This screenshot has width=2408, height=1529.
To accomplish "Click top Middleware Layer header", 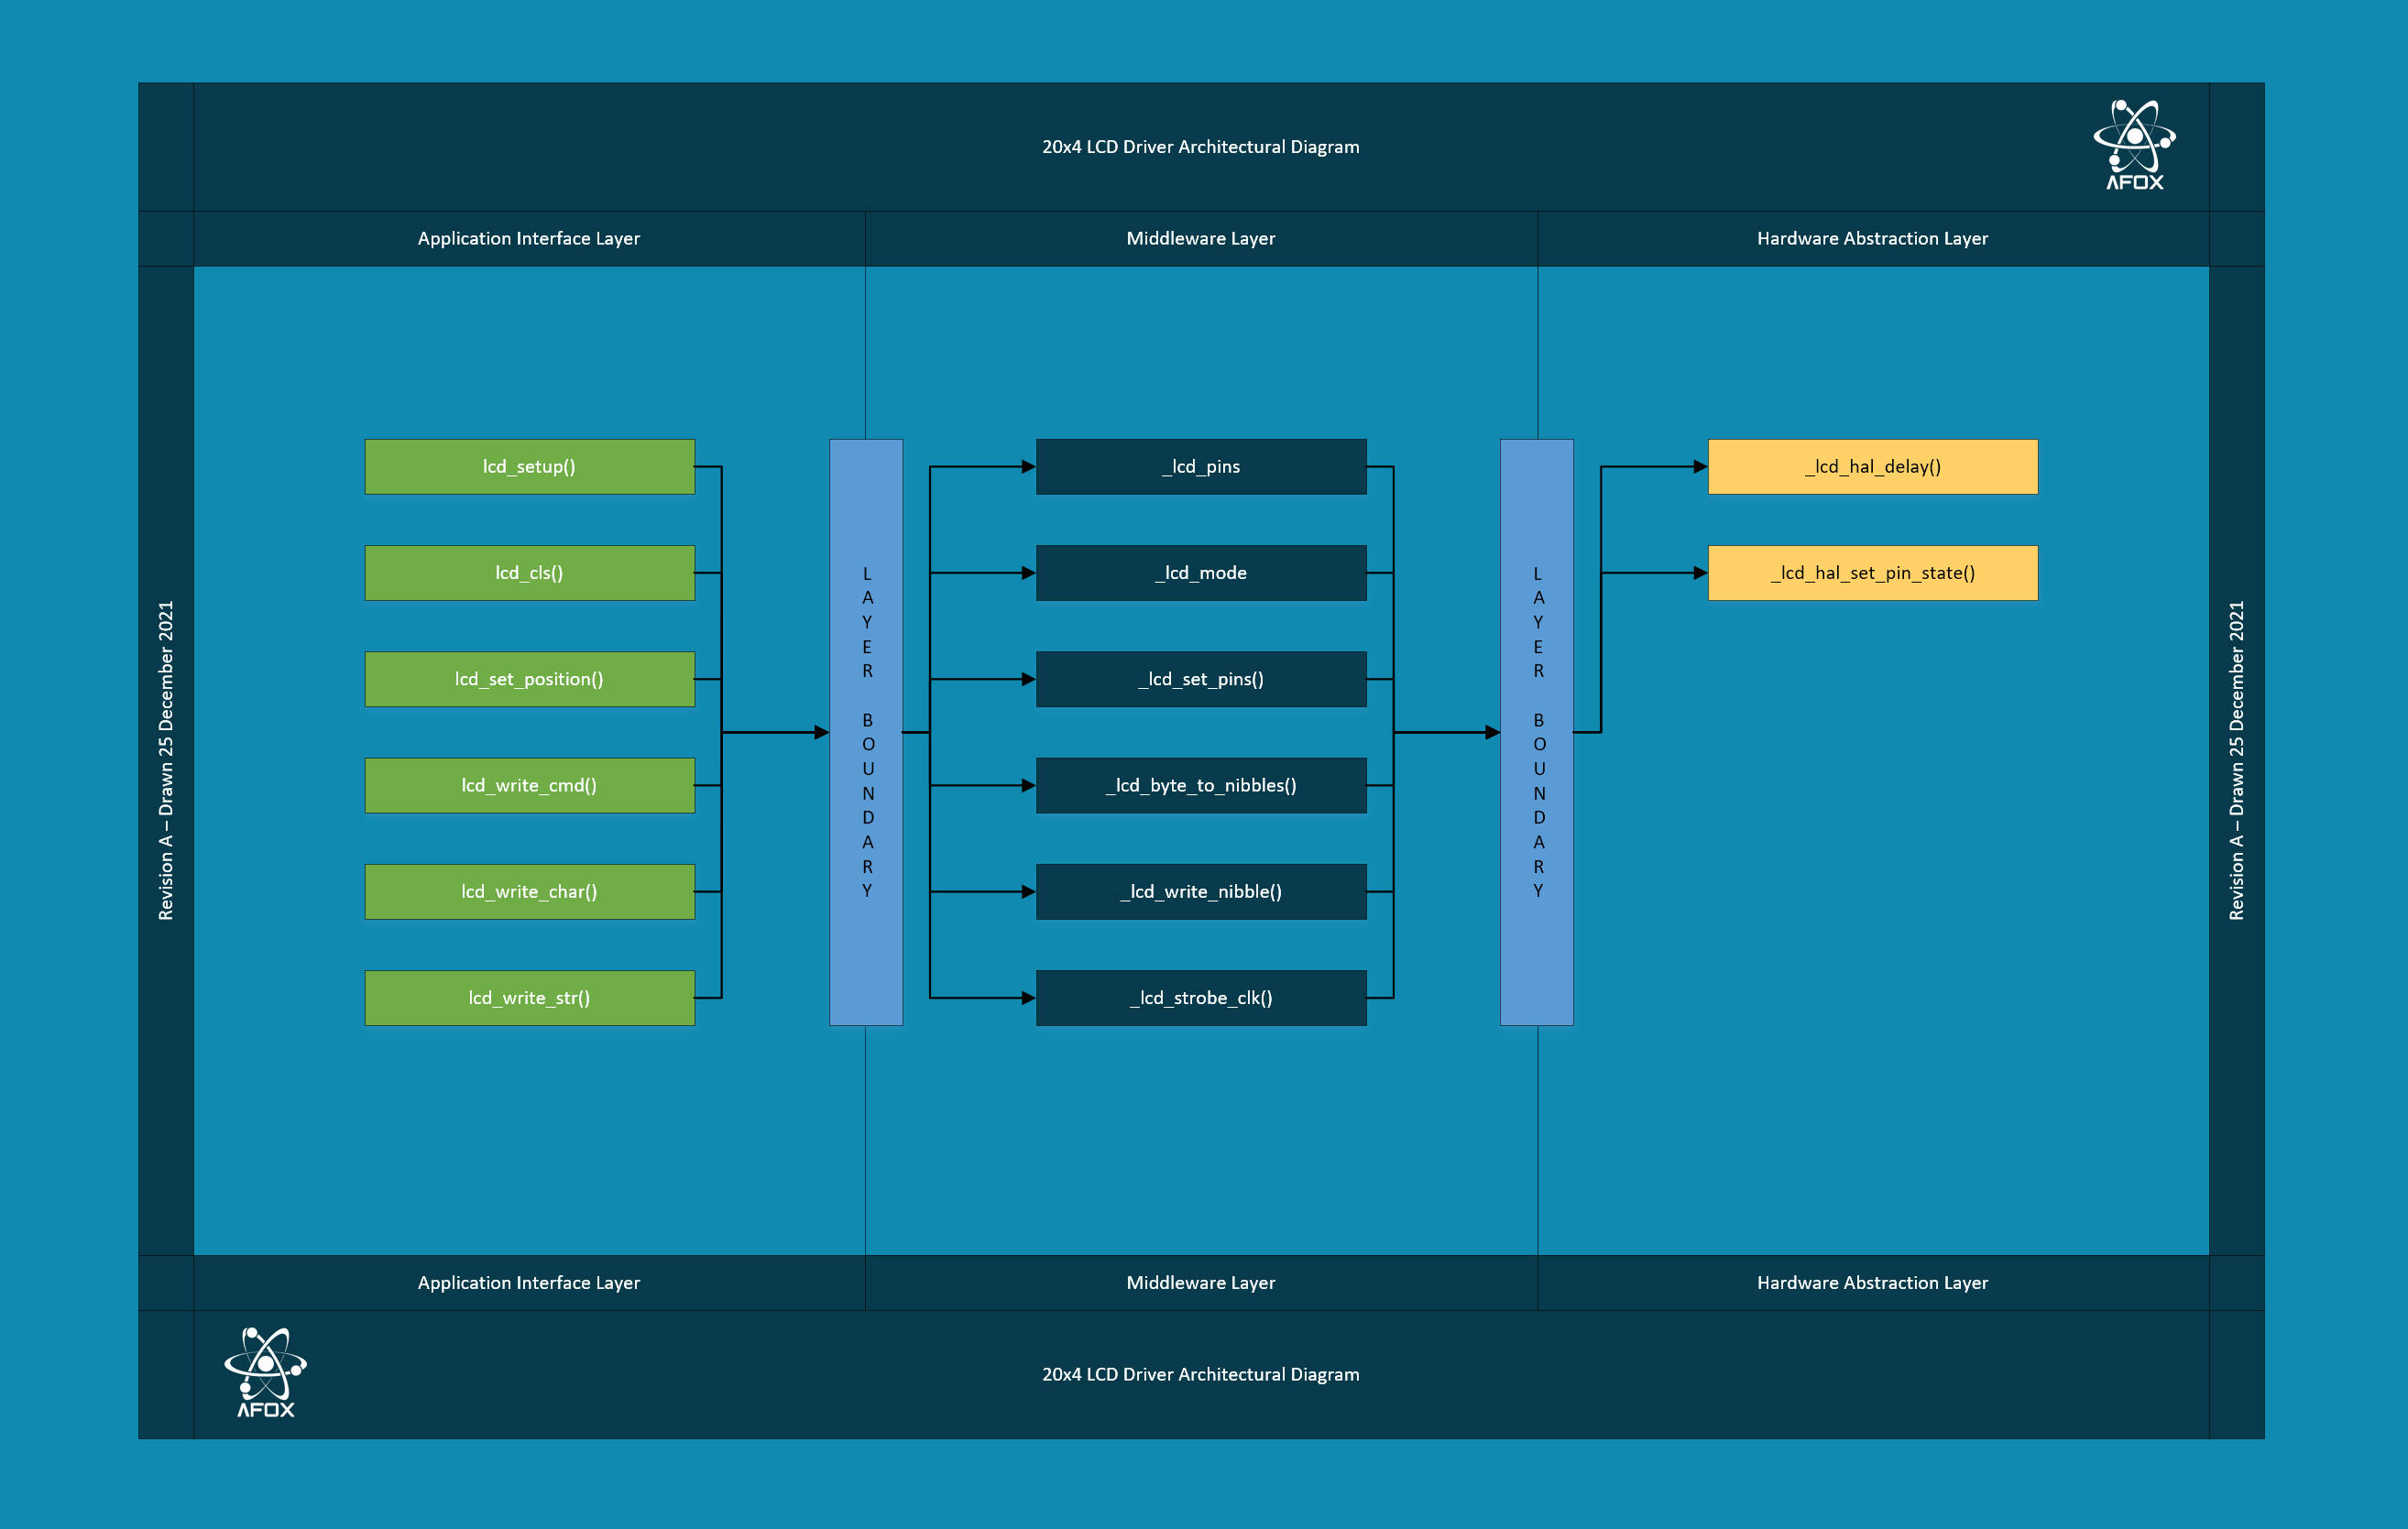I will 1200,238.
